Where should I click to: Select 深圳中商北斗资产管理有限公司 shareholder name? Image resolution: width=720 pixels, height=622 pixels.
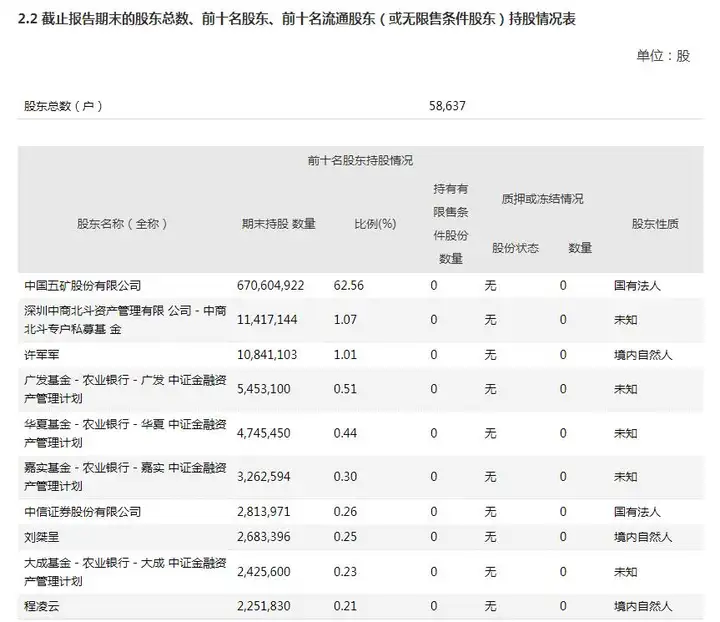[x=125, y=320]
